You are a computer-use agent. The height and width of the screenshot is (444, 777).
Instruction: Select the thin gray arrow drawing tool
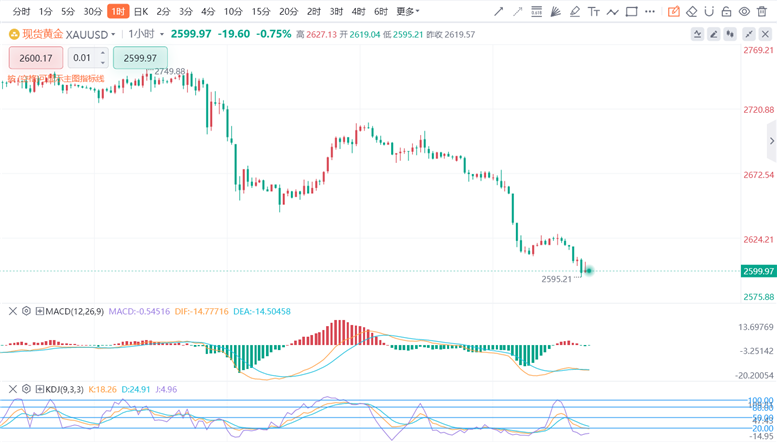517,11
